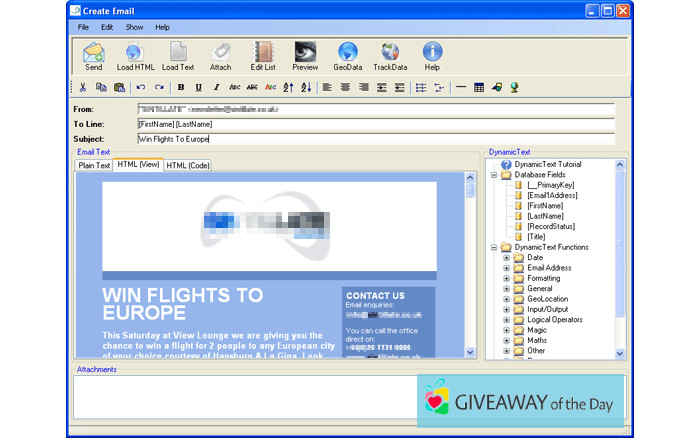Toggle bold formatting
The width and height of the screenshot is (700, 438).
(181, 88)
